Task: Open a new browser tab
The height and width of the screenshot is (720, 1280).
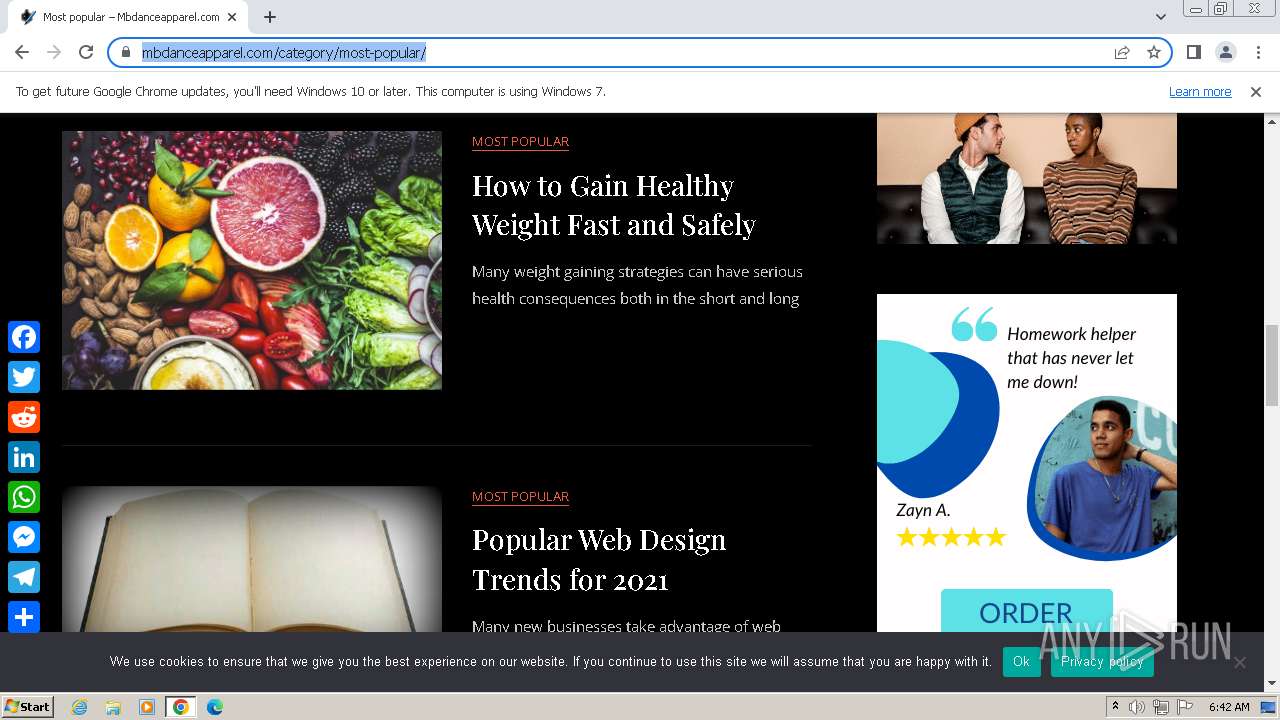Action: 270,17
